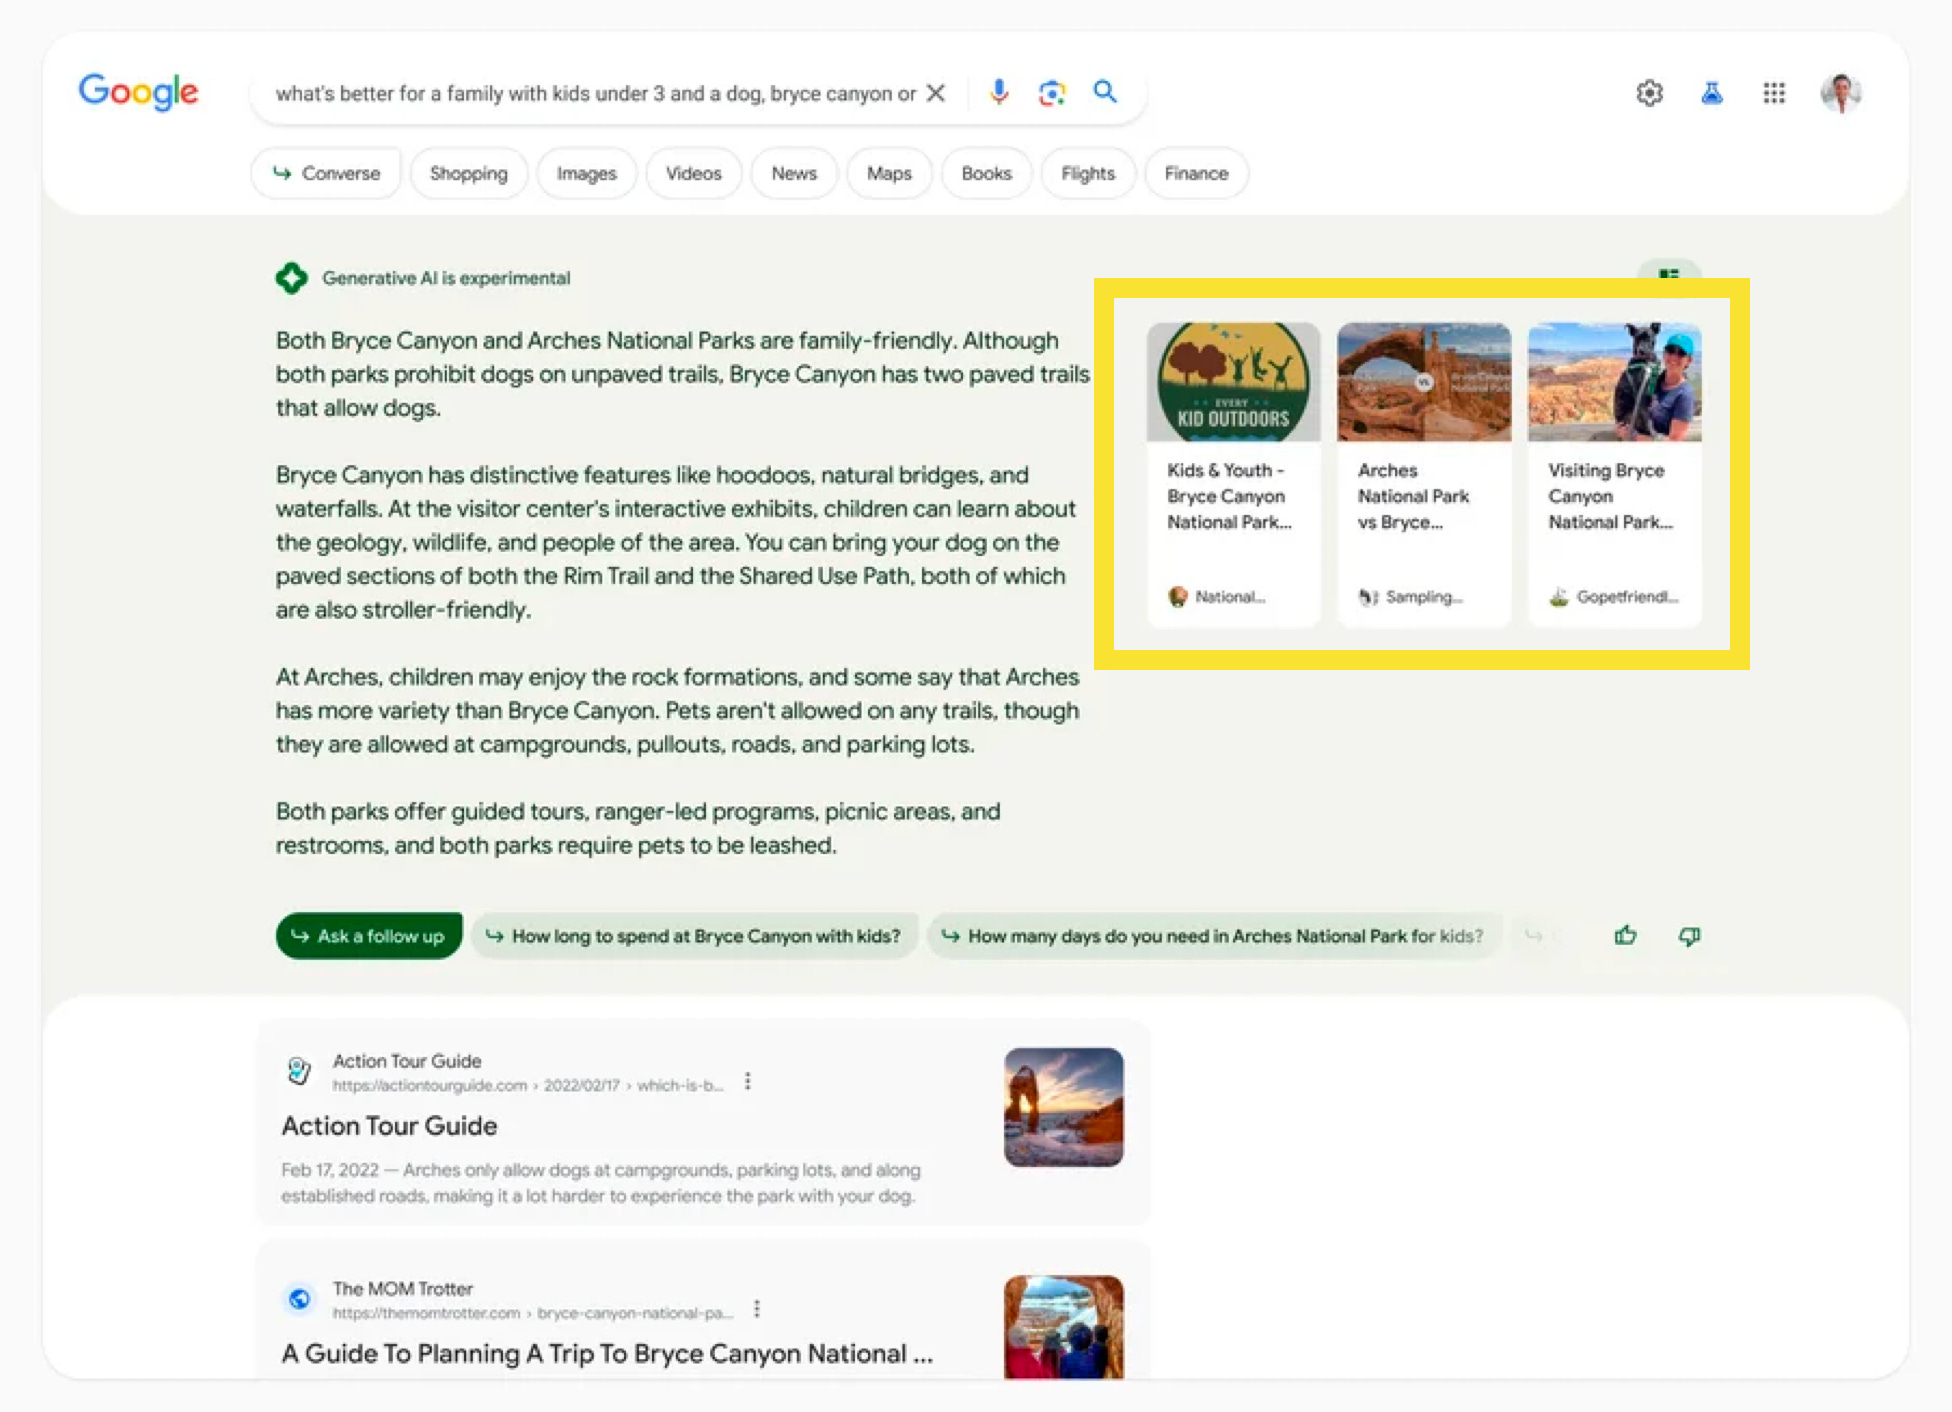1952x1412 pixels.
Task: Open the Visiting Bryce Canyon source card
Action: [x=1614, y=470]
